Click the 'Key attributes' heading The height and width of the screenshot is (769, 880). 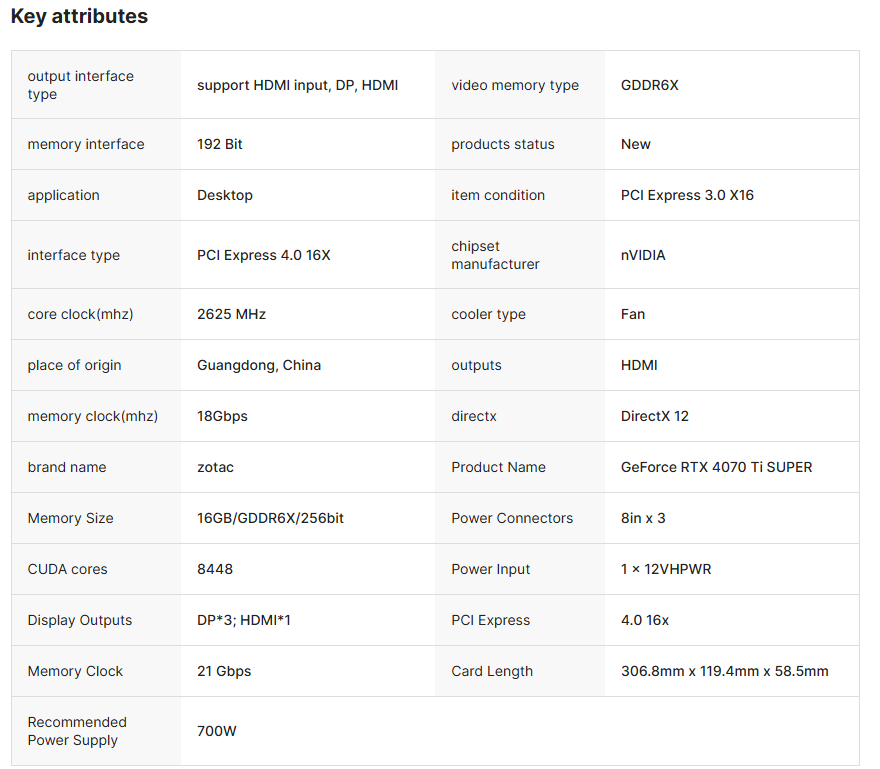(x=79, y=16)
